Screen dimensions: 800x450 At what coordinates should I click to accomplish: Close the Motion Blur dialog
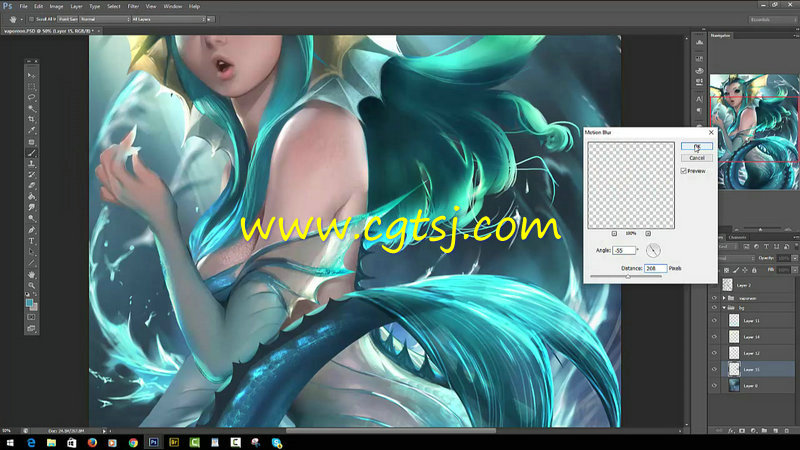(x=711, y=132)
